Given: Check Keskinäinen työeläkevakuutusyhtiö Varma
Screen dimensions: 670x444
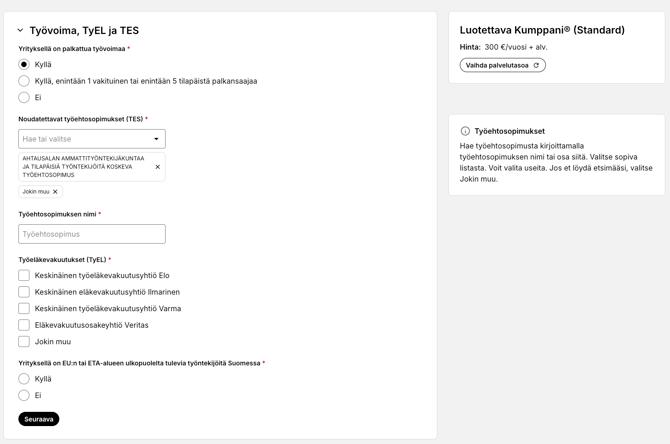Looking at the screenshot, I should tap(24, 308).
